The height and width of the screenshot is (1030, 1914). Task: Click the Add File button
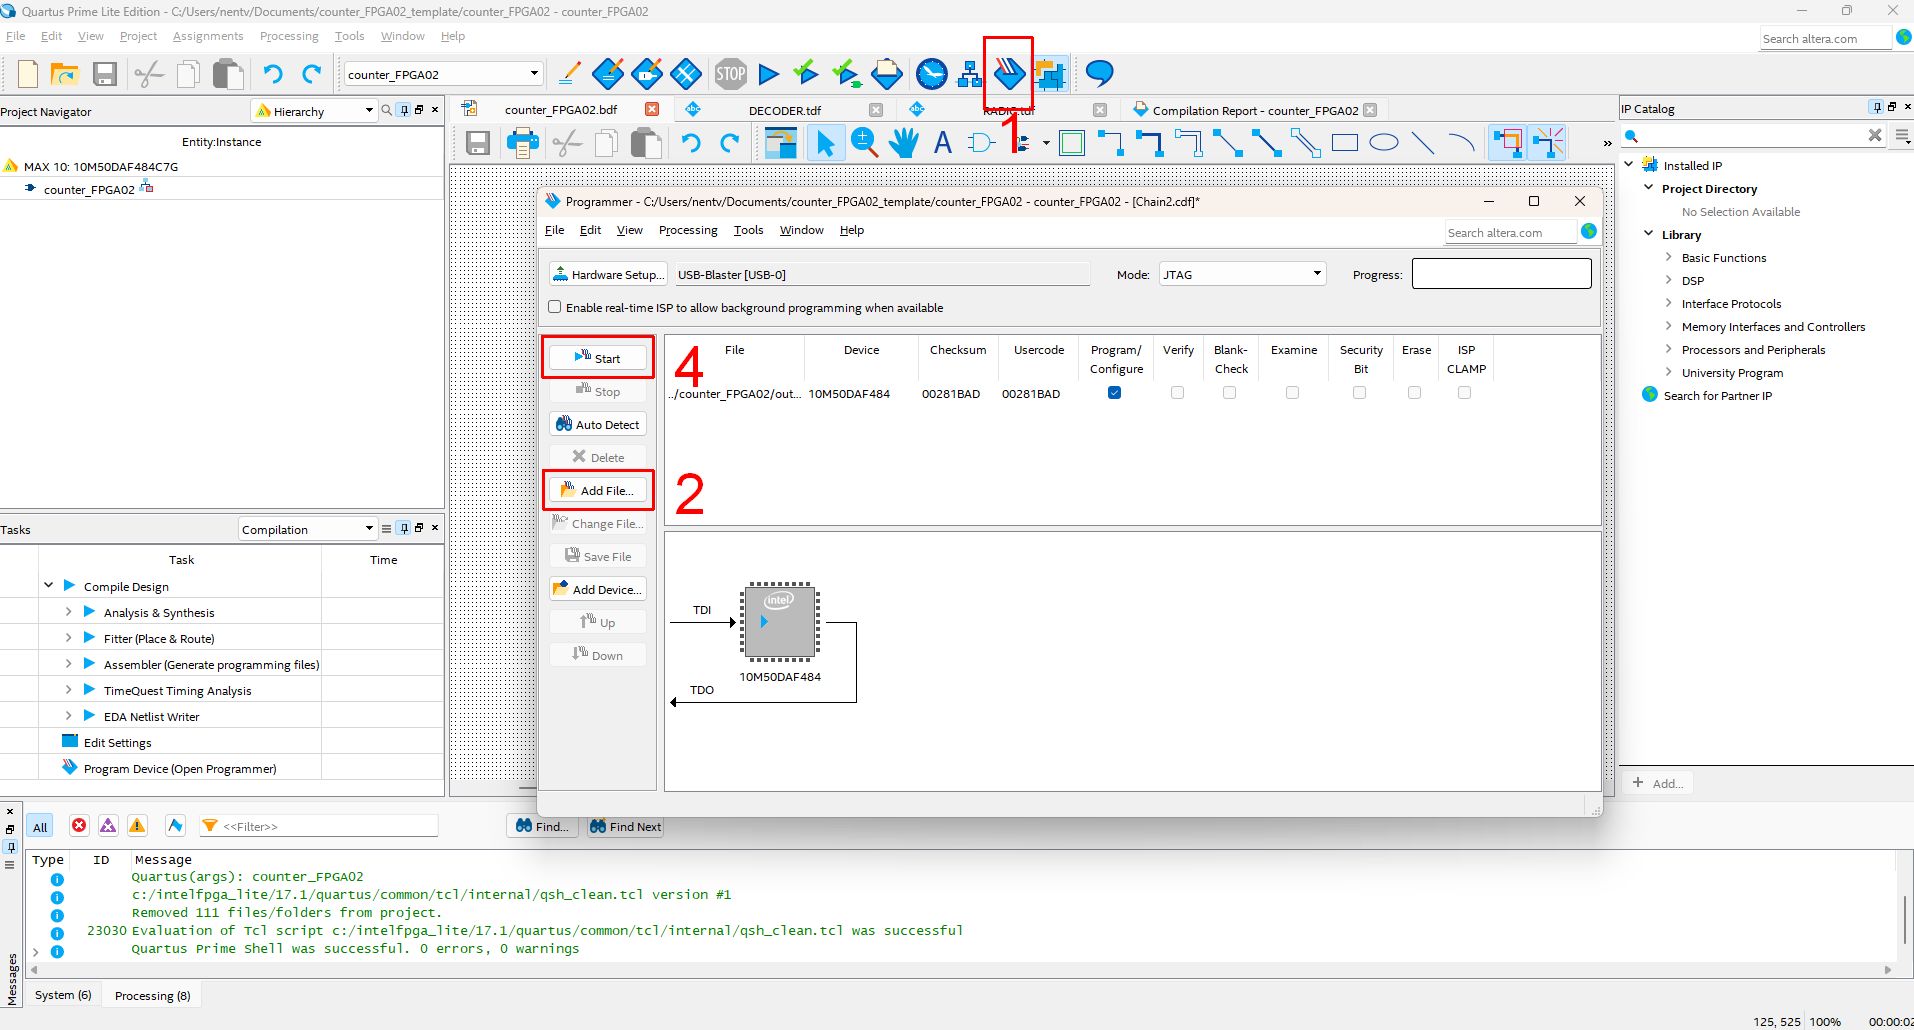[598, 490]
